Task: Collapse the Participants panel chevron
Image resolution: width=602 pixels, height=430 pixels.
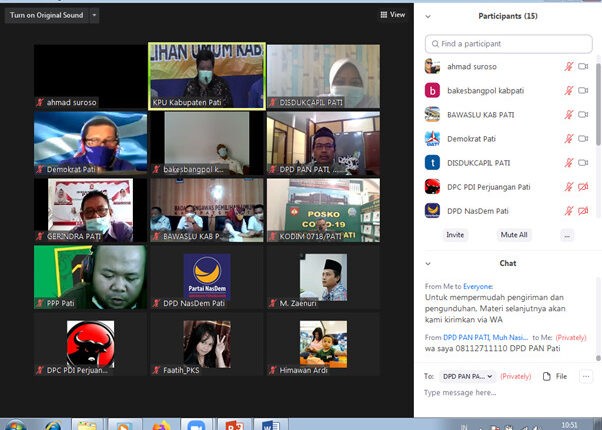Action: tap(429, 16)
